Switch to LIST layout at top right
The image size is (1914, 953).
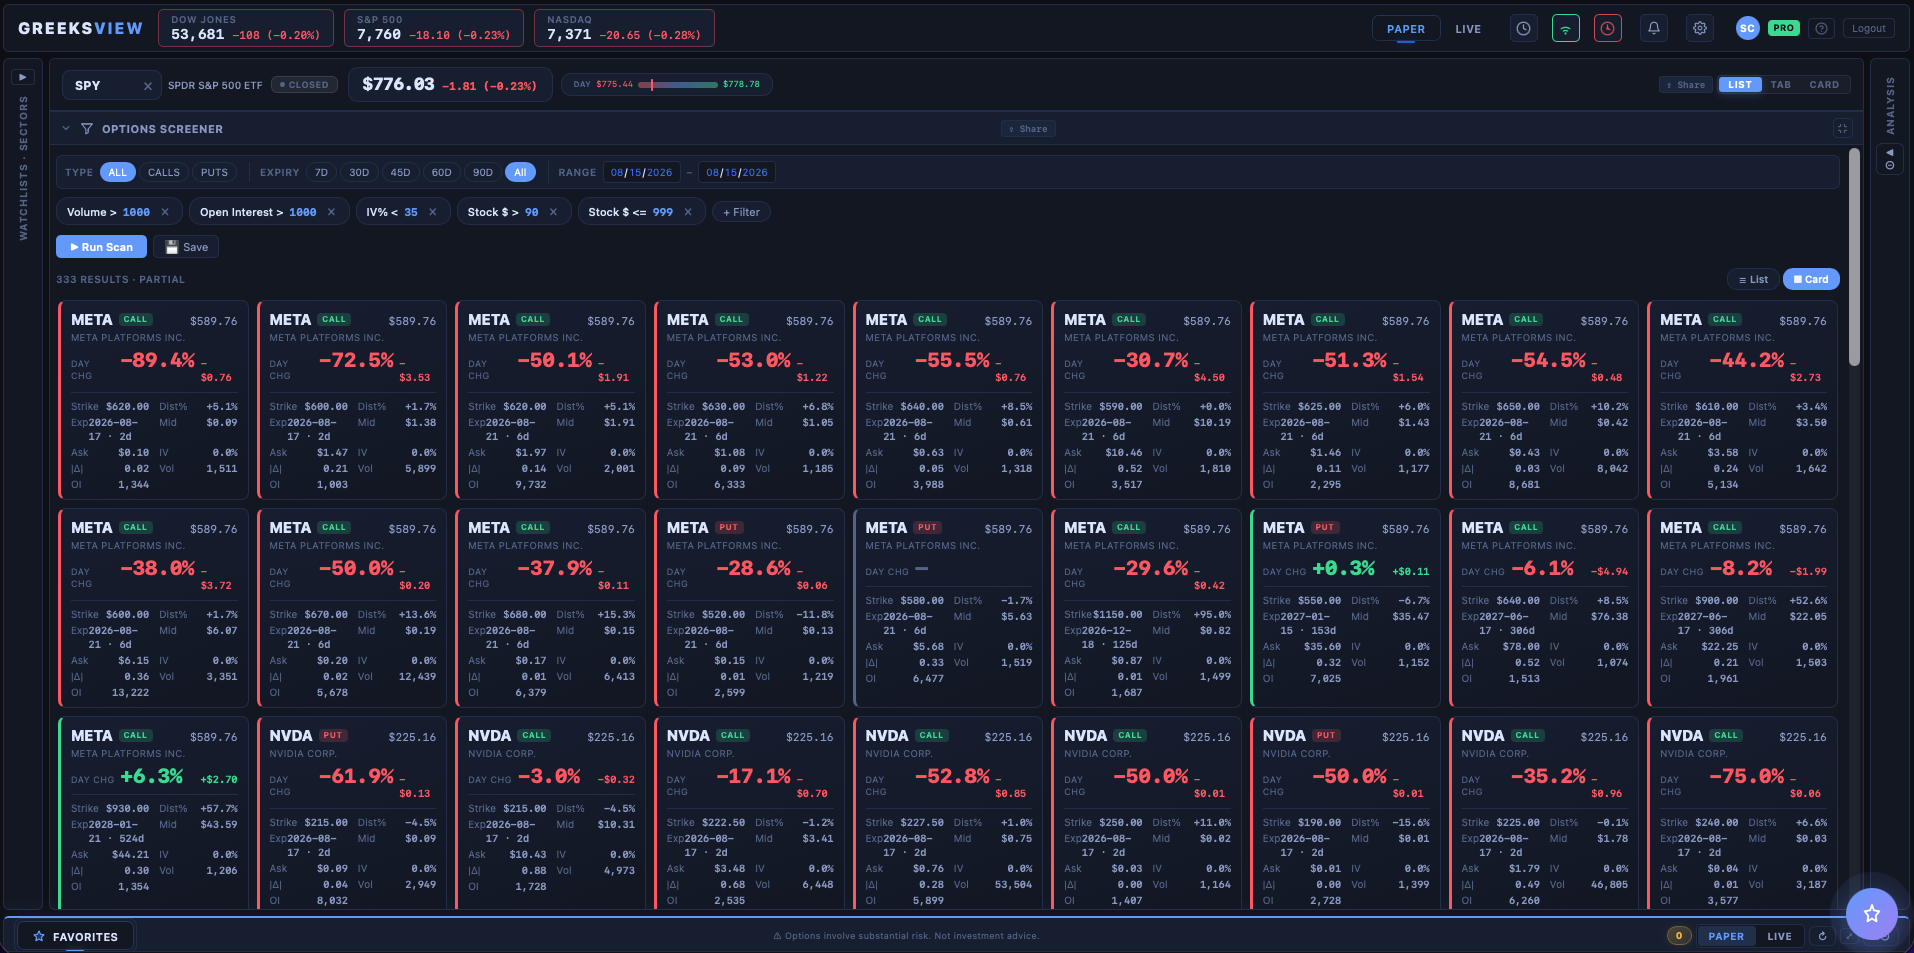click(x=1740, y=85)
